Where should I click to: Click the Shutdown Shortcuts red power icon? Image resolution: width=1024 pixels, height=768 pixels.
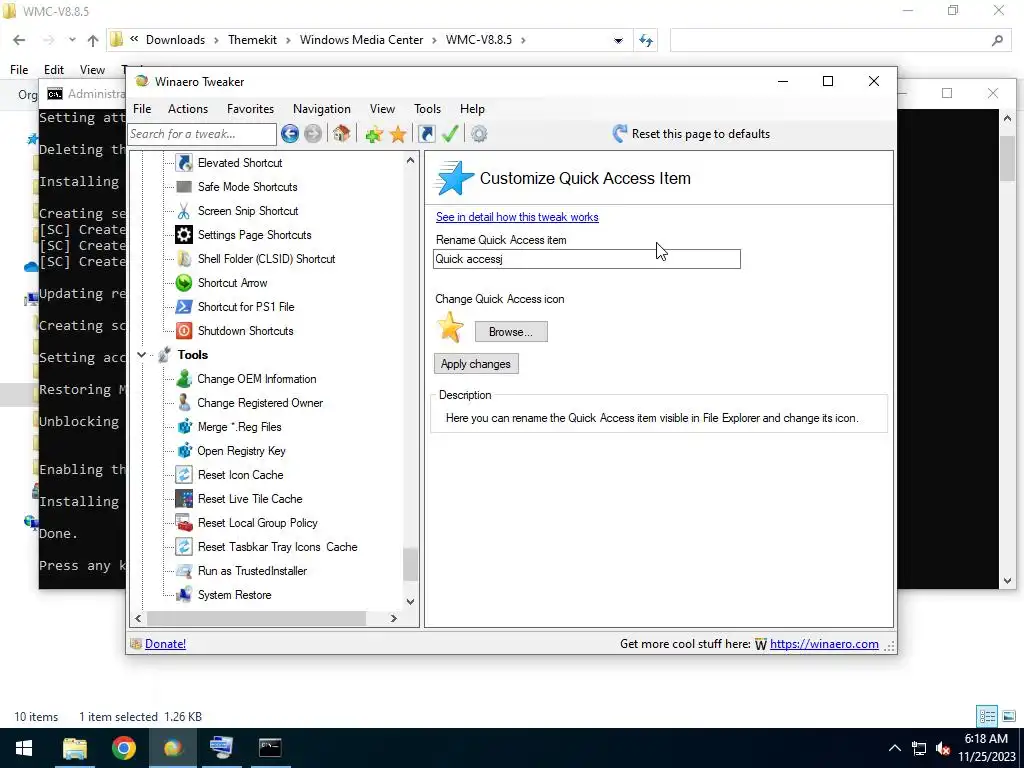point(184,331)
